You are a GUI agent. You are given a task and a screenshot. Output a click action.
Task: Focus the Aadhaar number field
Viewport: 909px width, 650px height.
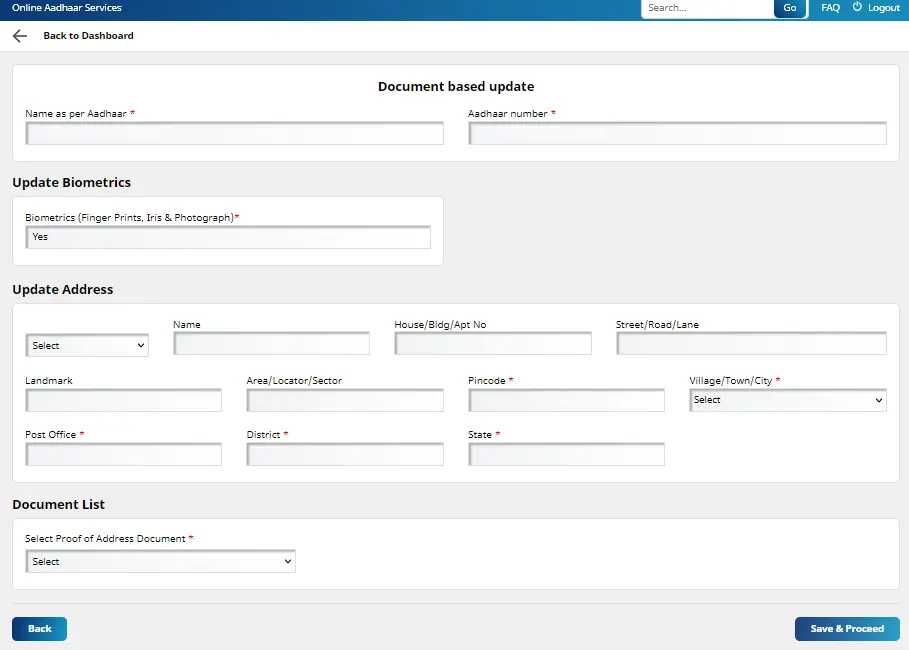tap(677, 133)
